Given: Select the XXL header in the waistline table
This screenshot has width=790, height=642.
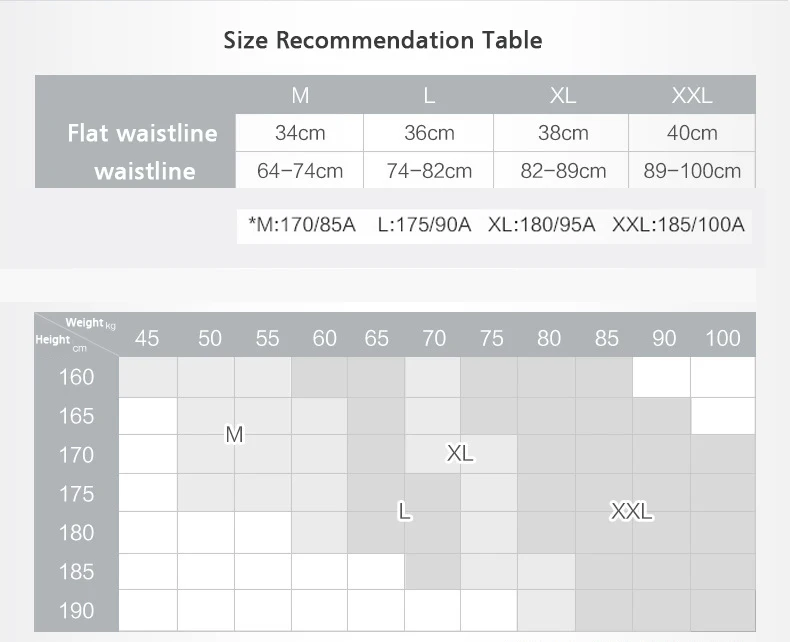Looking at the screenshot, I should tap(692, 96).
